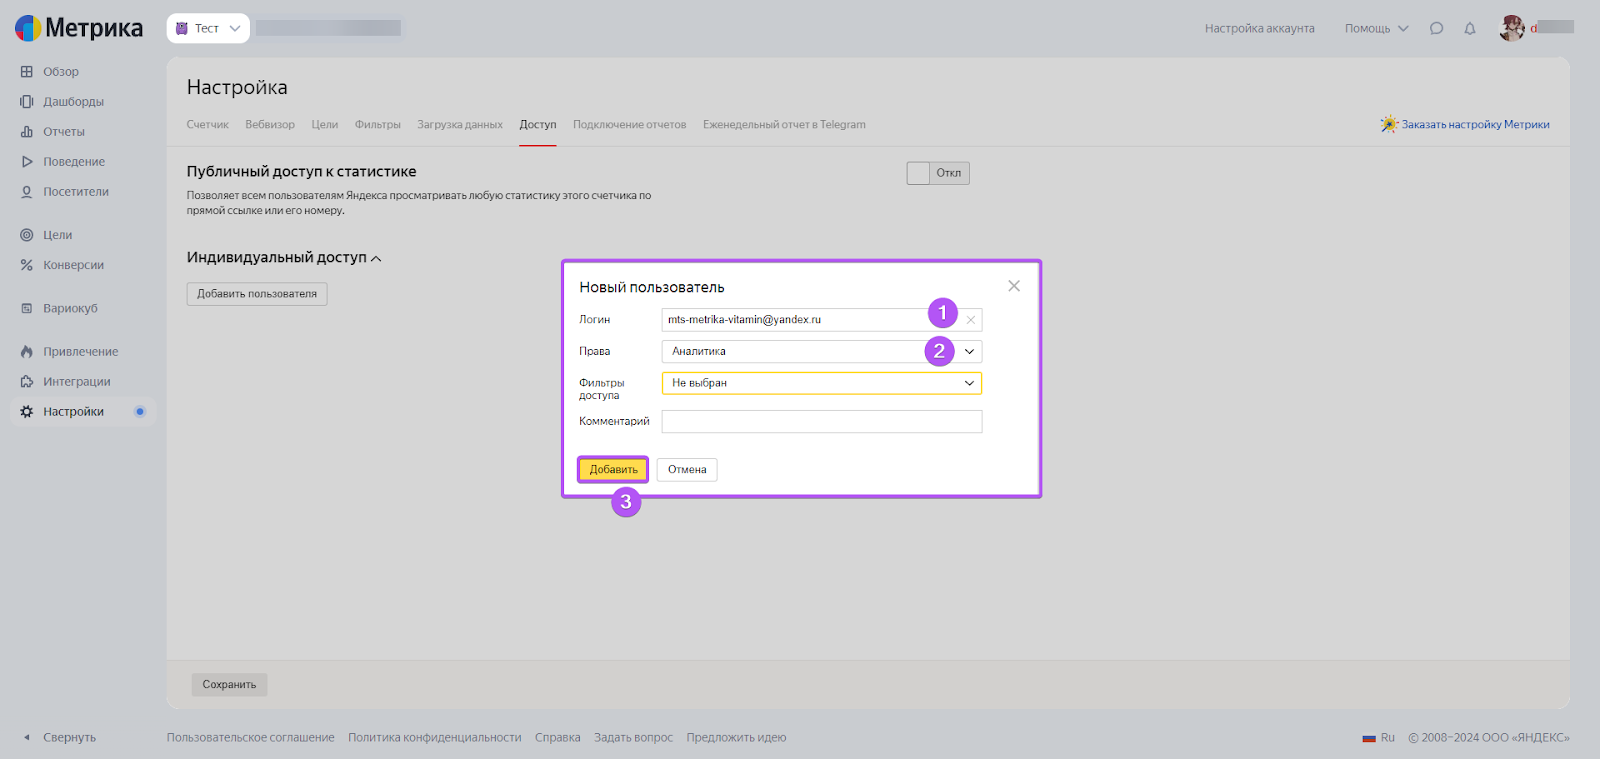The width and height of the screenshot is (1600, 759).
Task: Clear the login field with X icon
Action: 970,320
